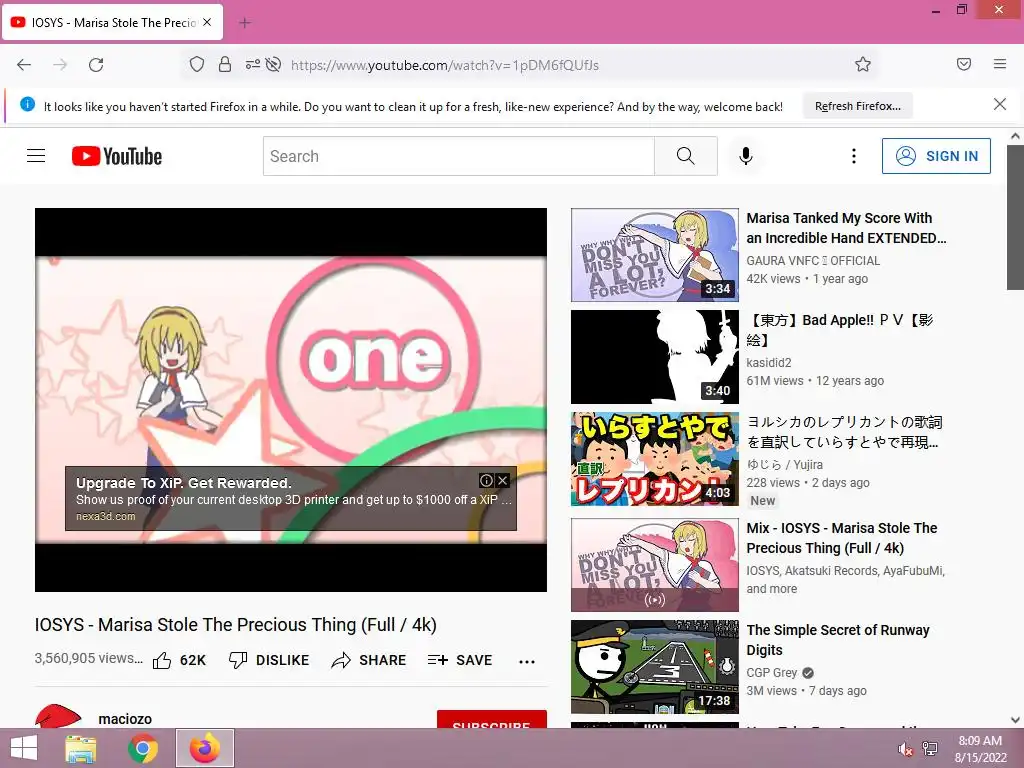Click the page vertical scrollbar thumb
1024x768 pixels.
click(1015, 217)
